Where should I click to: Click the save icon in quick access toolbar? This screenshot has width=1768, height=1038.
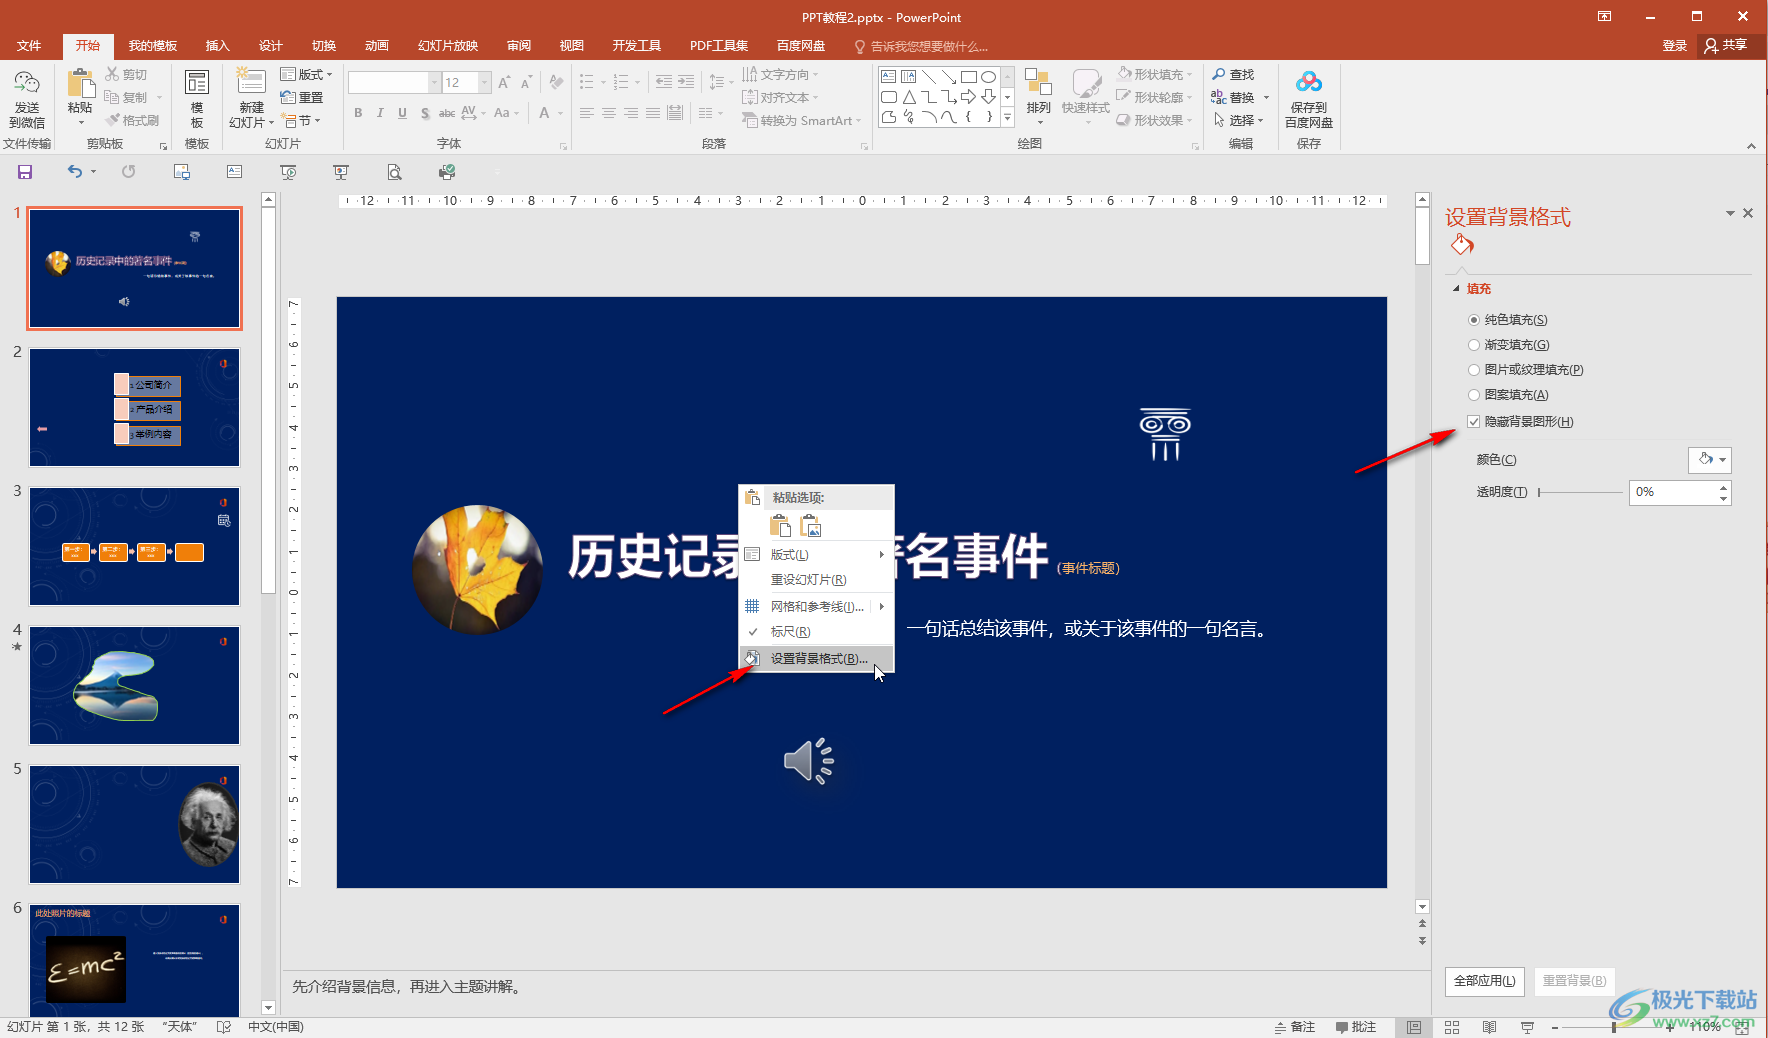(x=25, y=172)
